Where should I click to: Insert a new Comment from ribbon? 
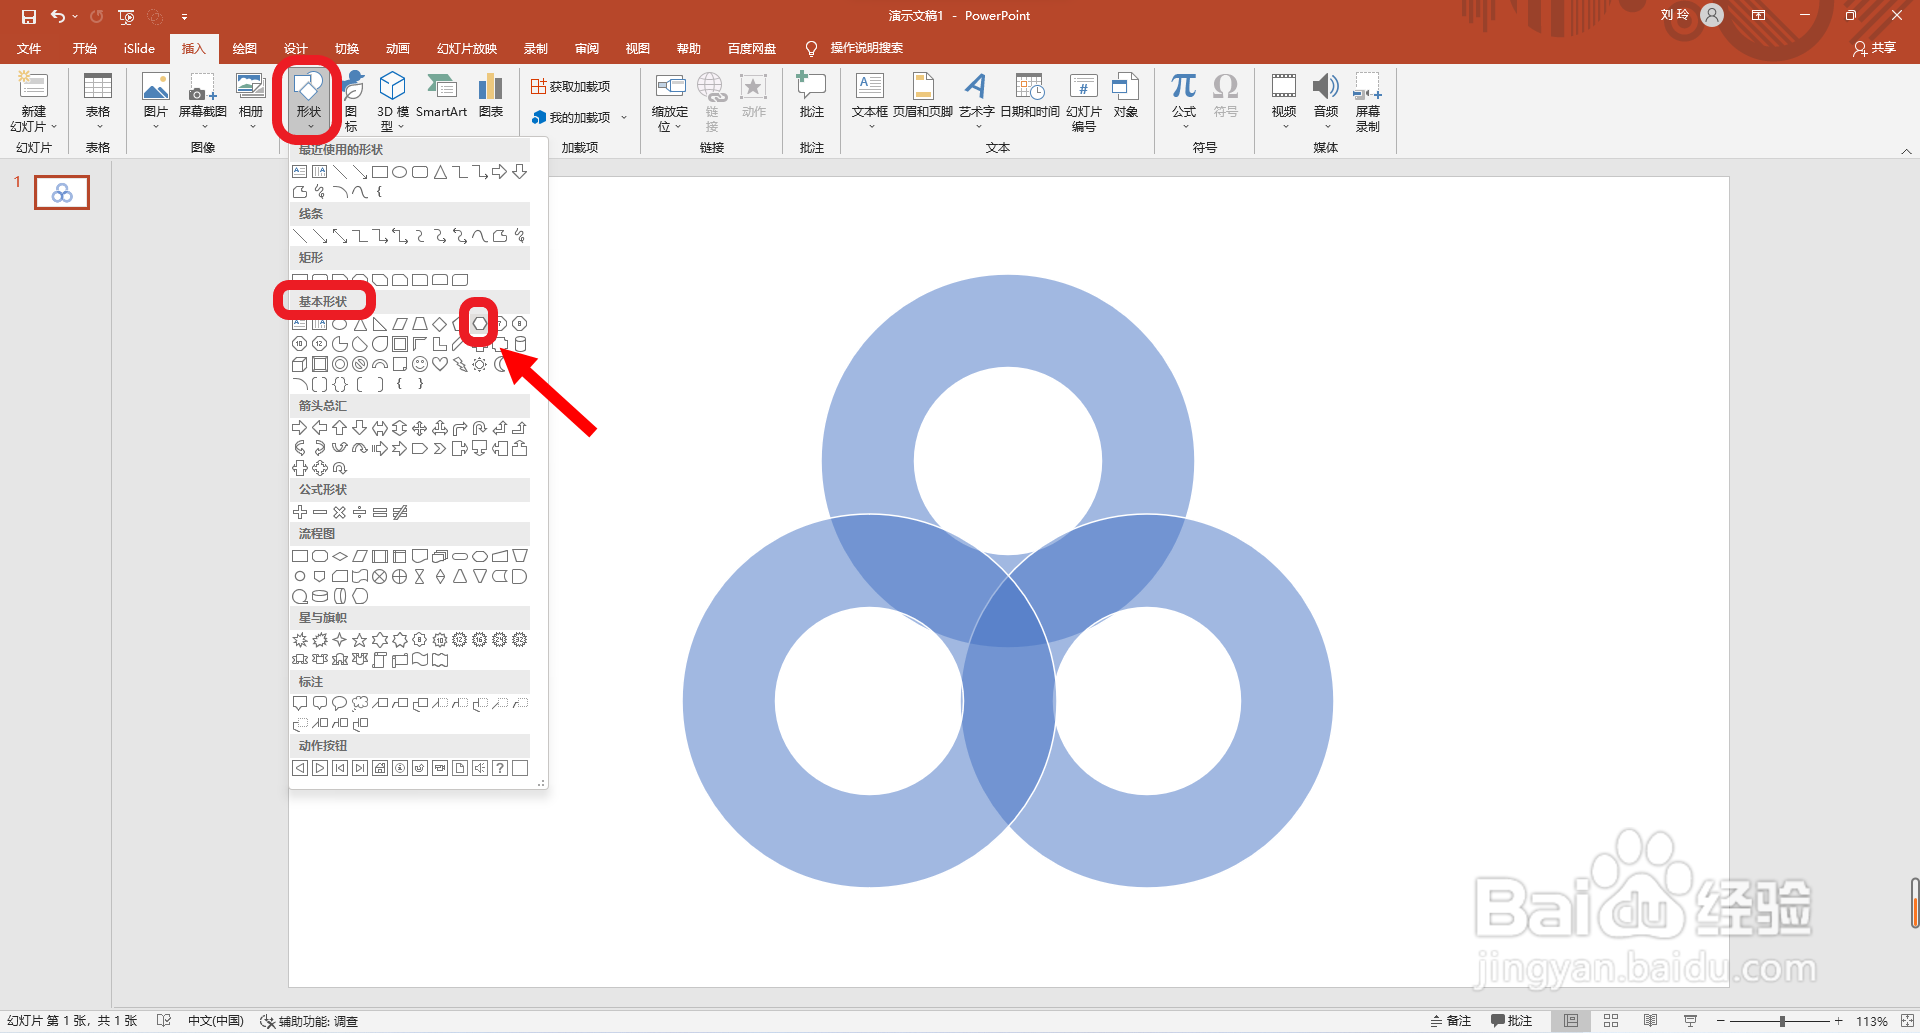pyautogui.click(x=812, y=96)
